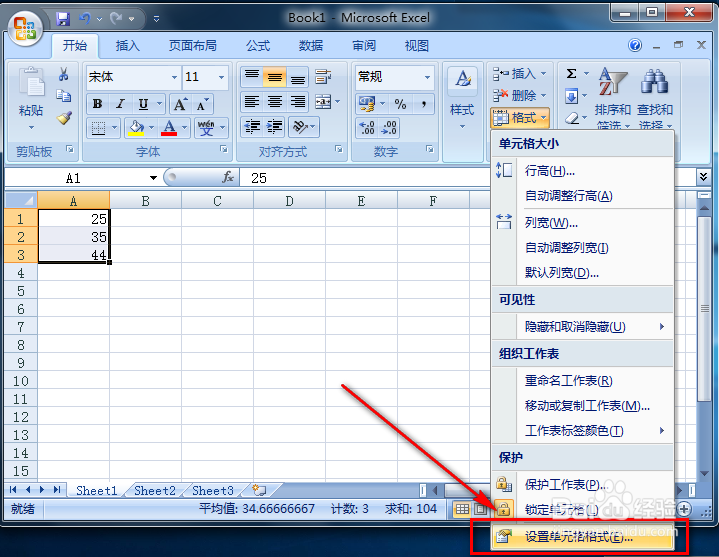Image resolution: width=719 pixels, height=557 pixels.
Task: Toggle underline formatting
Action: coord(144,104)
